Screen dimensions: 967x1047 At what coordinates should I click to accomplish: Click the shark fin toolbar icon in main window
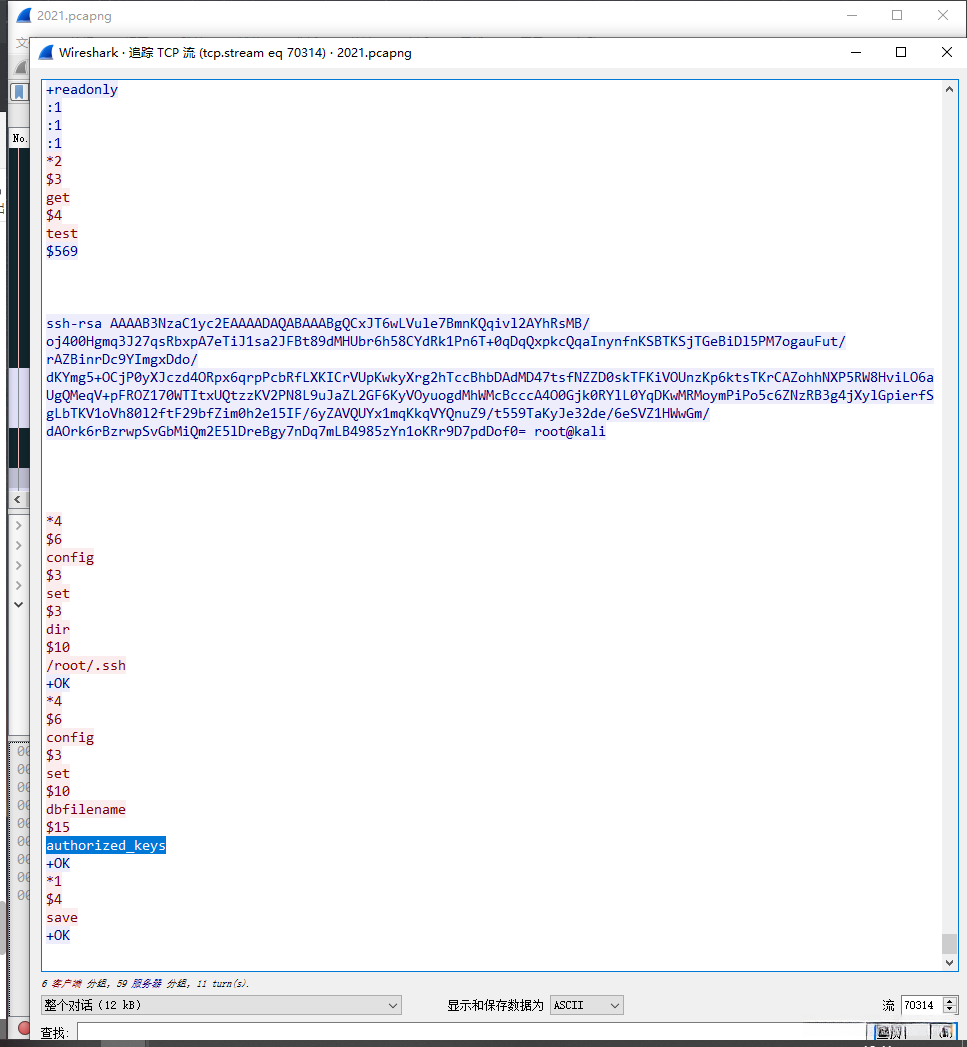pos(22,67)
